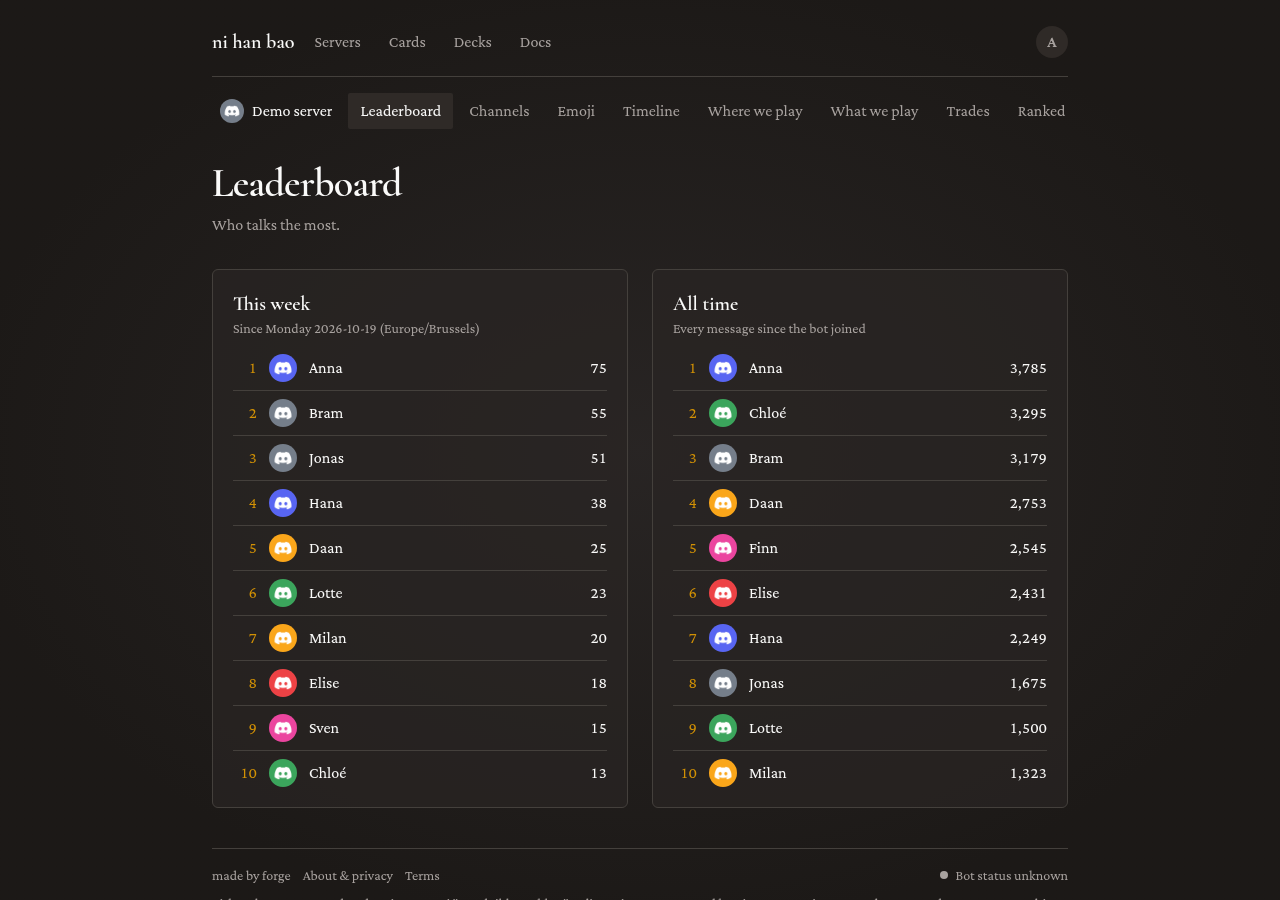Click Hana's avatar in This week list

coord(283,503)
